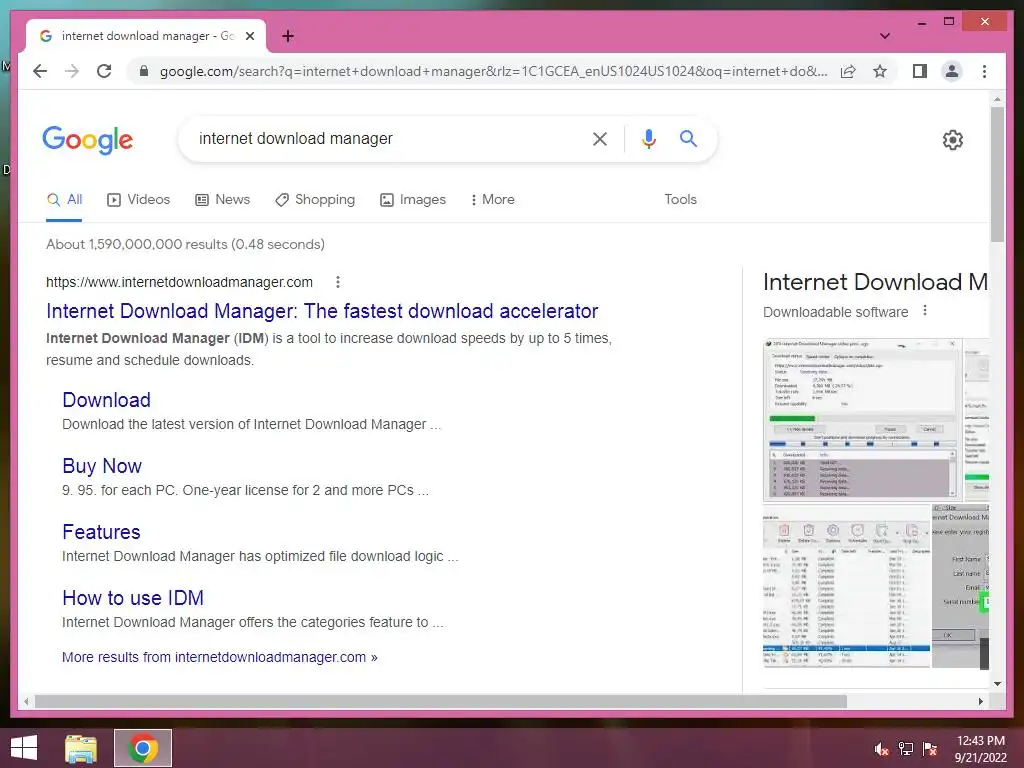Image resolution: width=1024 pixels, height=768 pixels.
Task: Open the Chrome profile avatar
Action: (x=952, y=71)
